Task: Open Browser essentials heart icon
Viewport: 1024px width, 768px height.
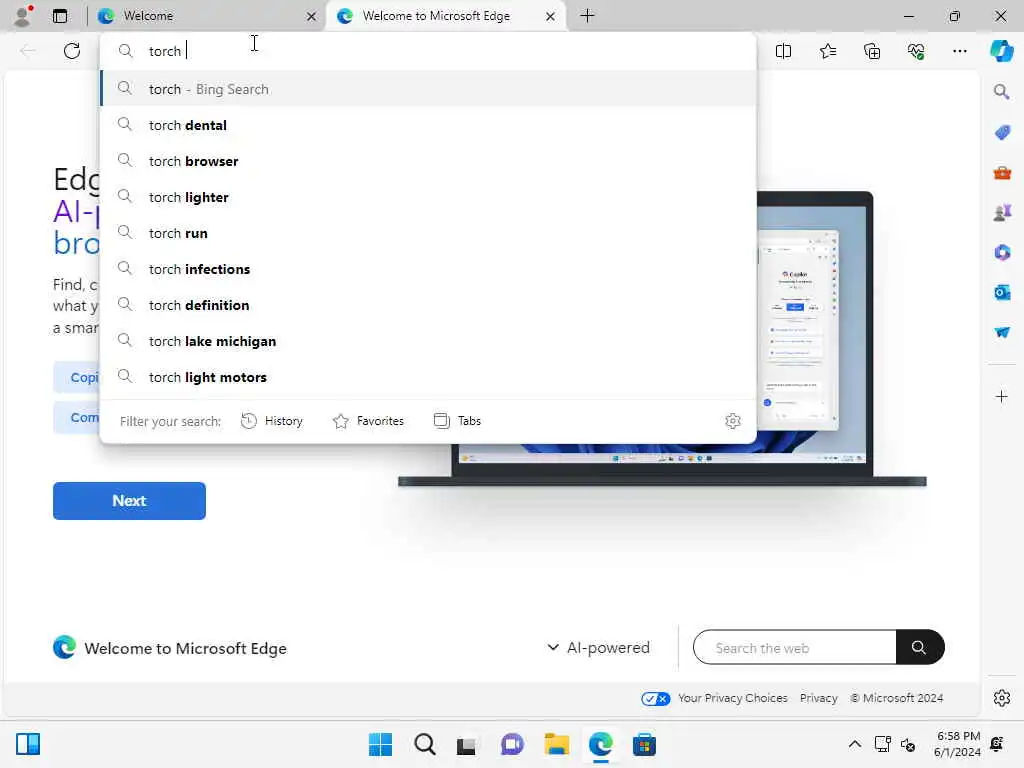Action: (916, 51)
